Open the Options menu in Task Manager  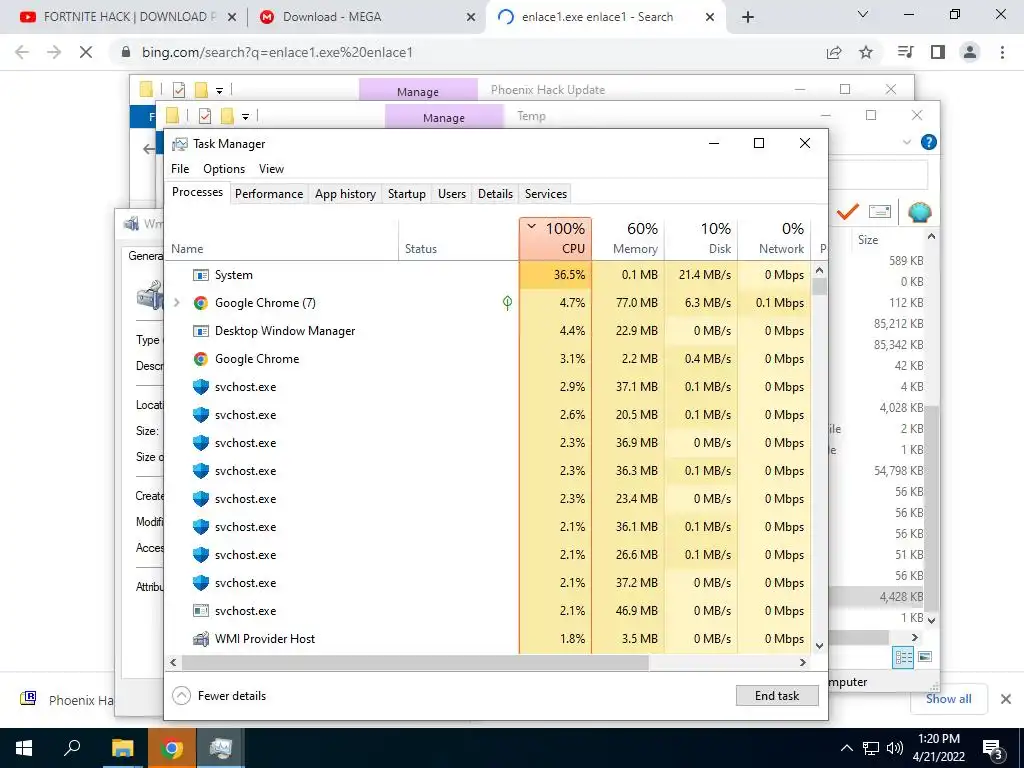223,168
